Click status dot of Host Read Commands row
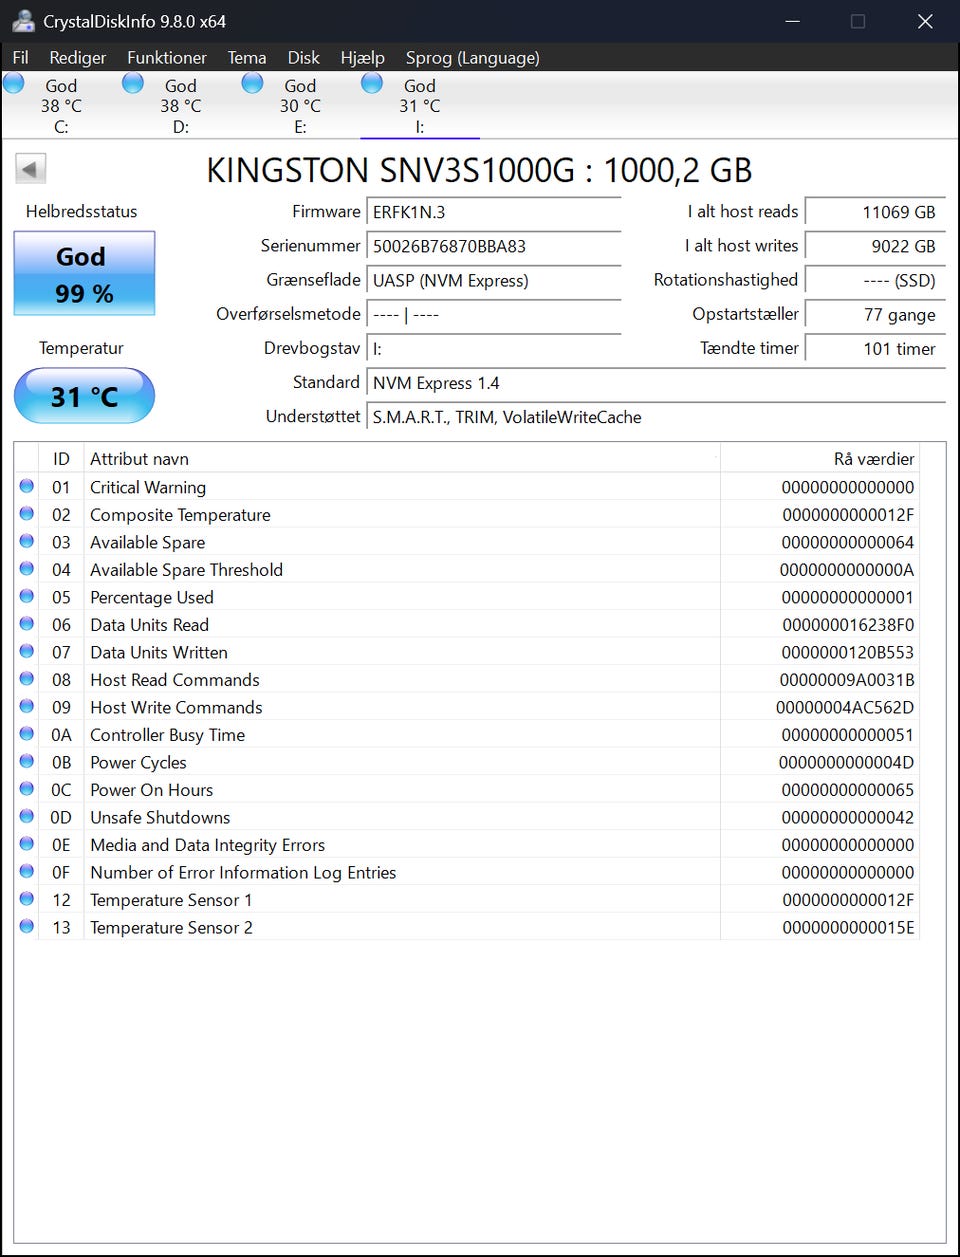 [x=27, y=679]
